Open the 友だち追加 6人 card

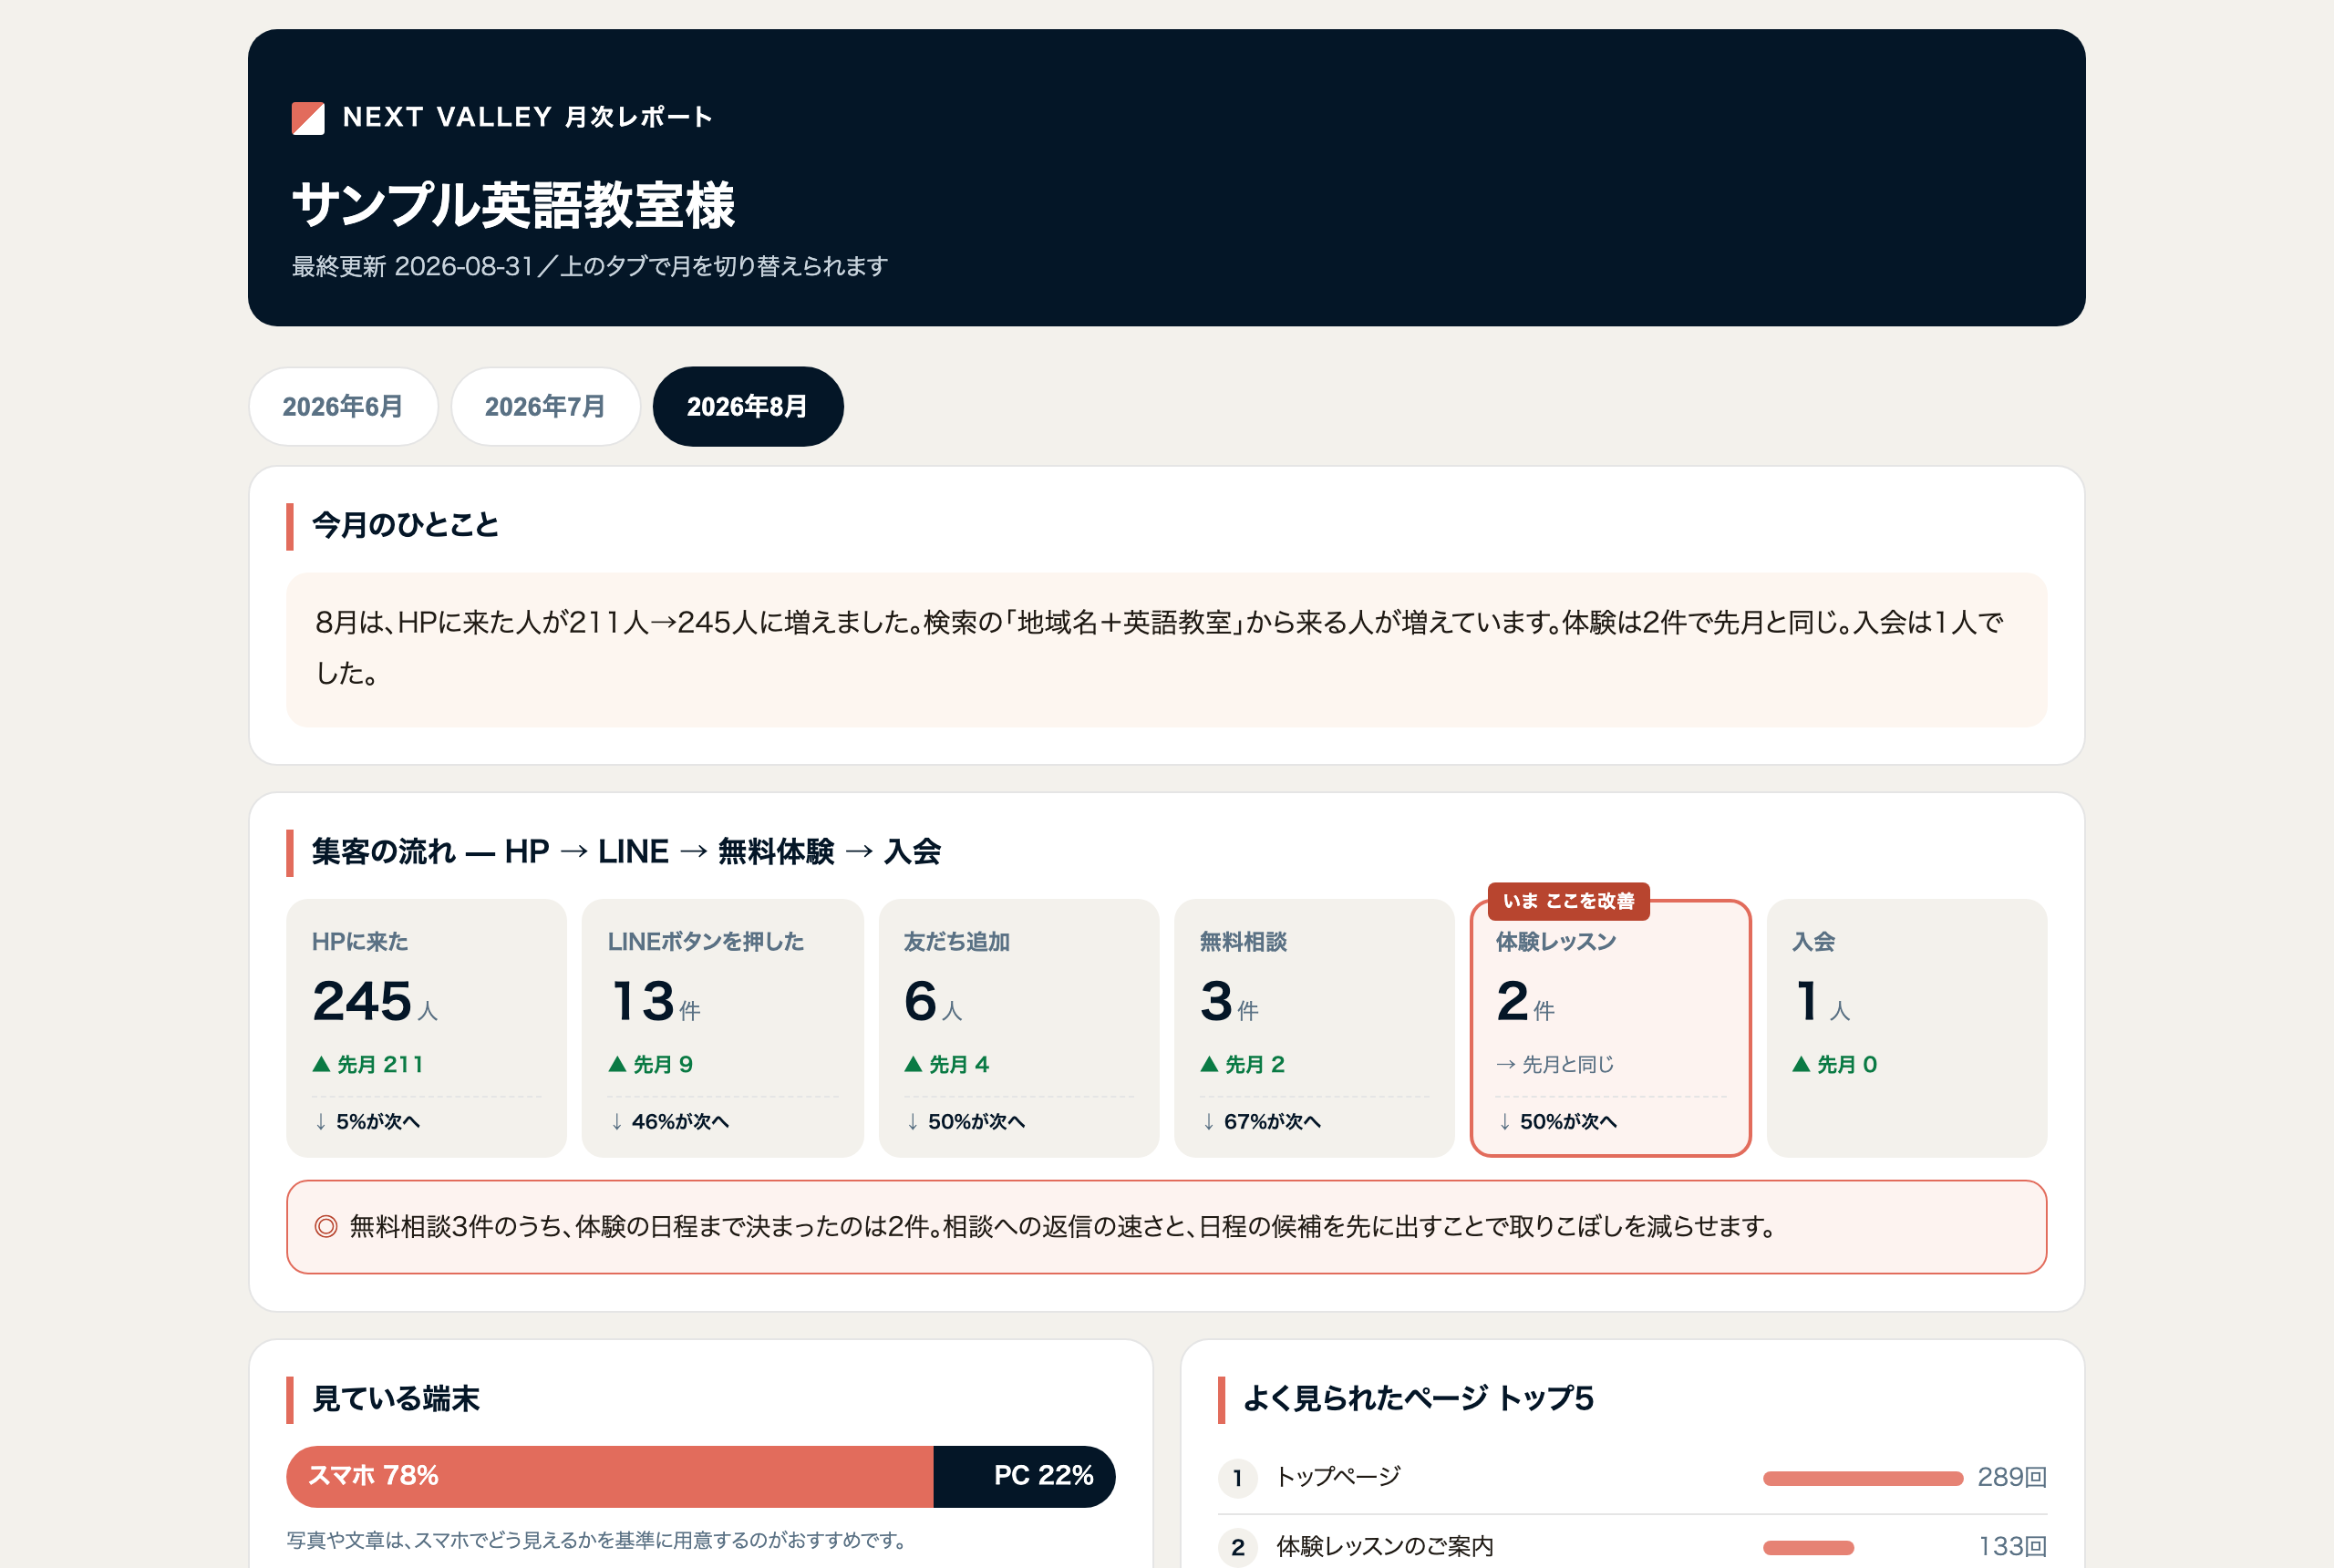coord(1018,1028)
